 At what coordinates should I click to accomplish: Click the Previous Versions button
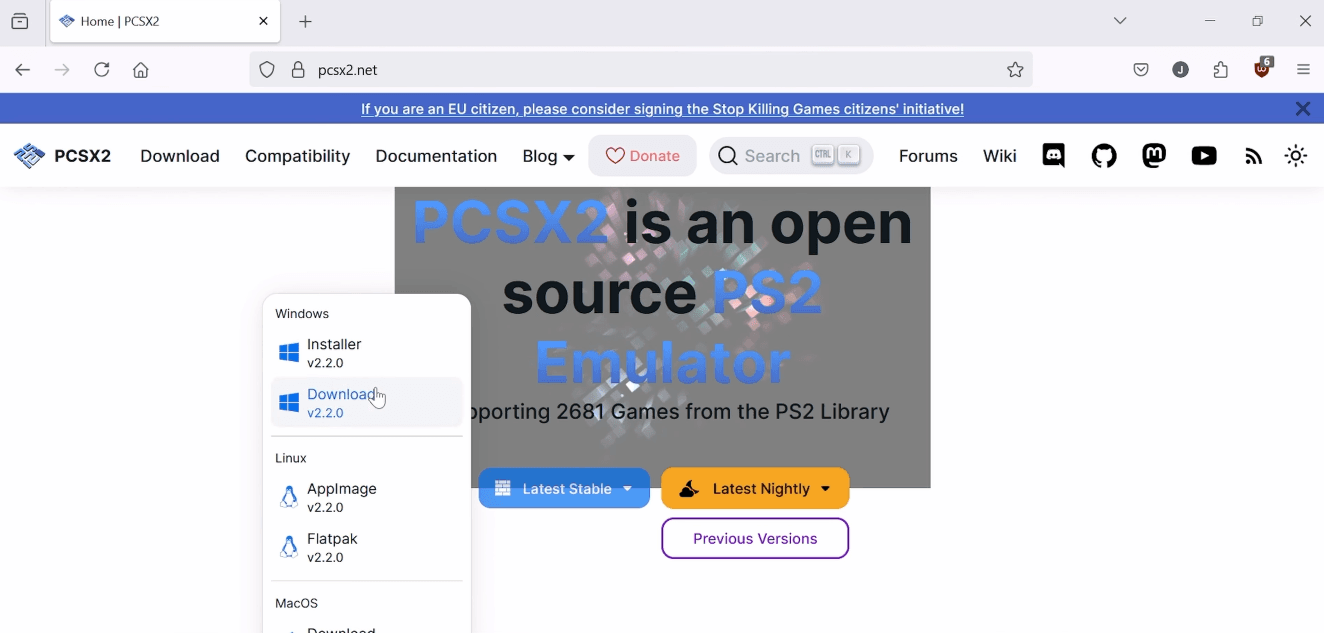tap(755, 538)
